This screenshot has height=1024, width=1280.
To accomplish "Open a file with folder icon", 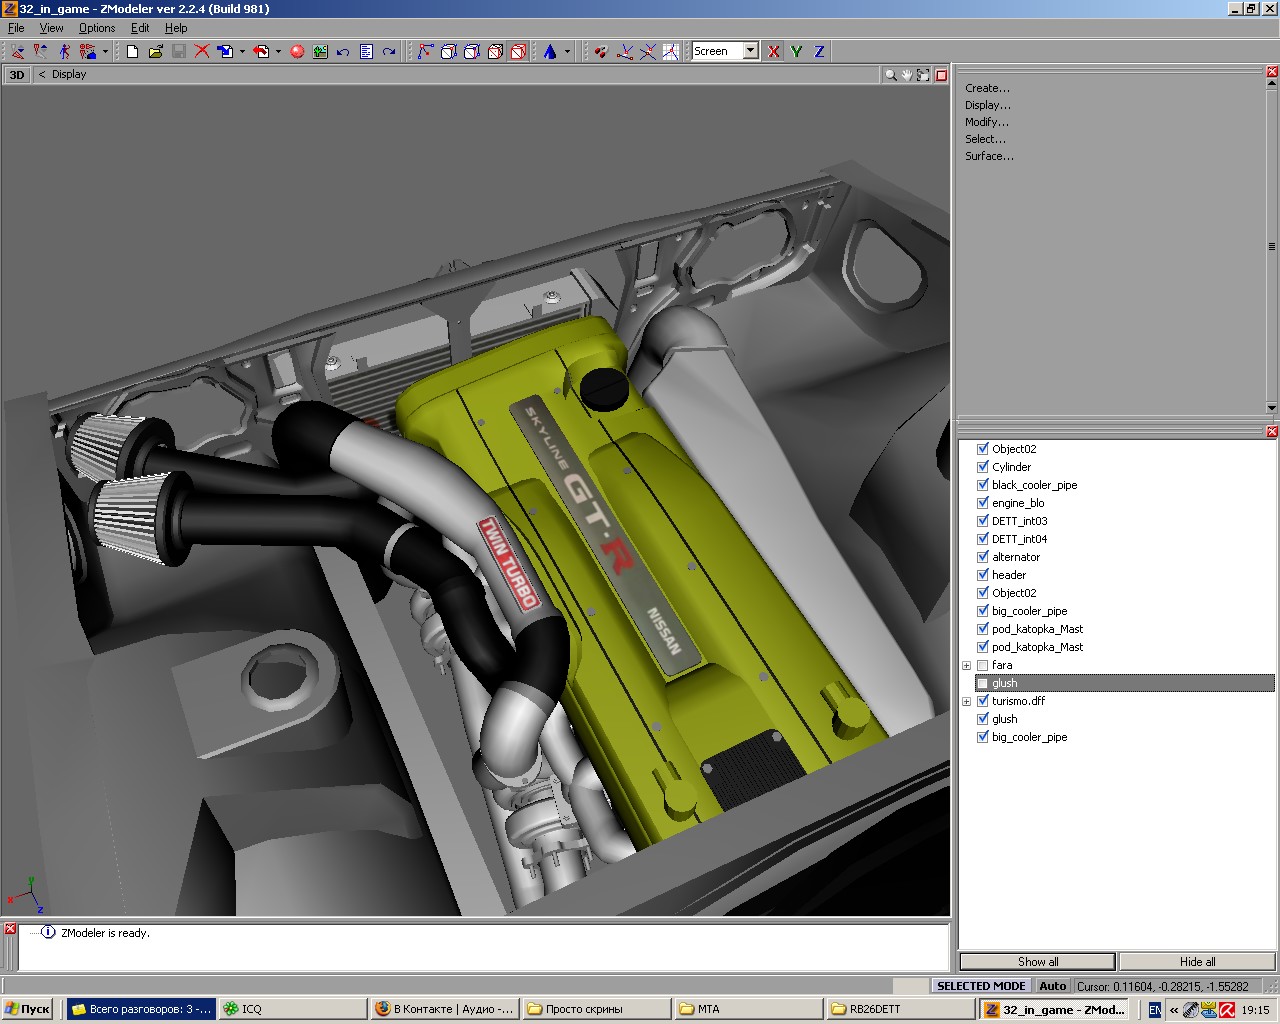I will point(156,51).
